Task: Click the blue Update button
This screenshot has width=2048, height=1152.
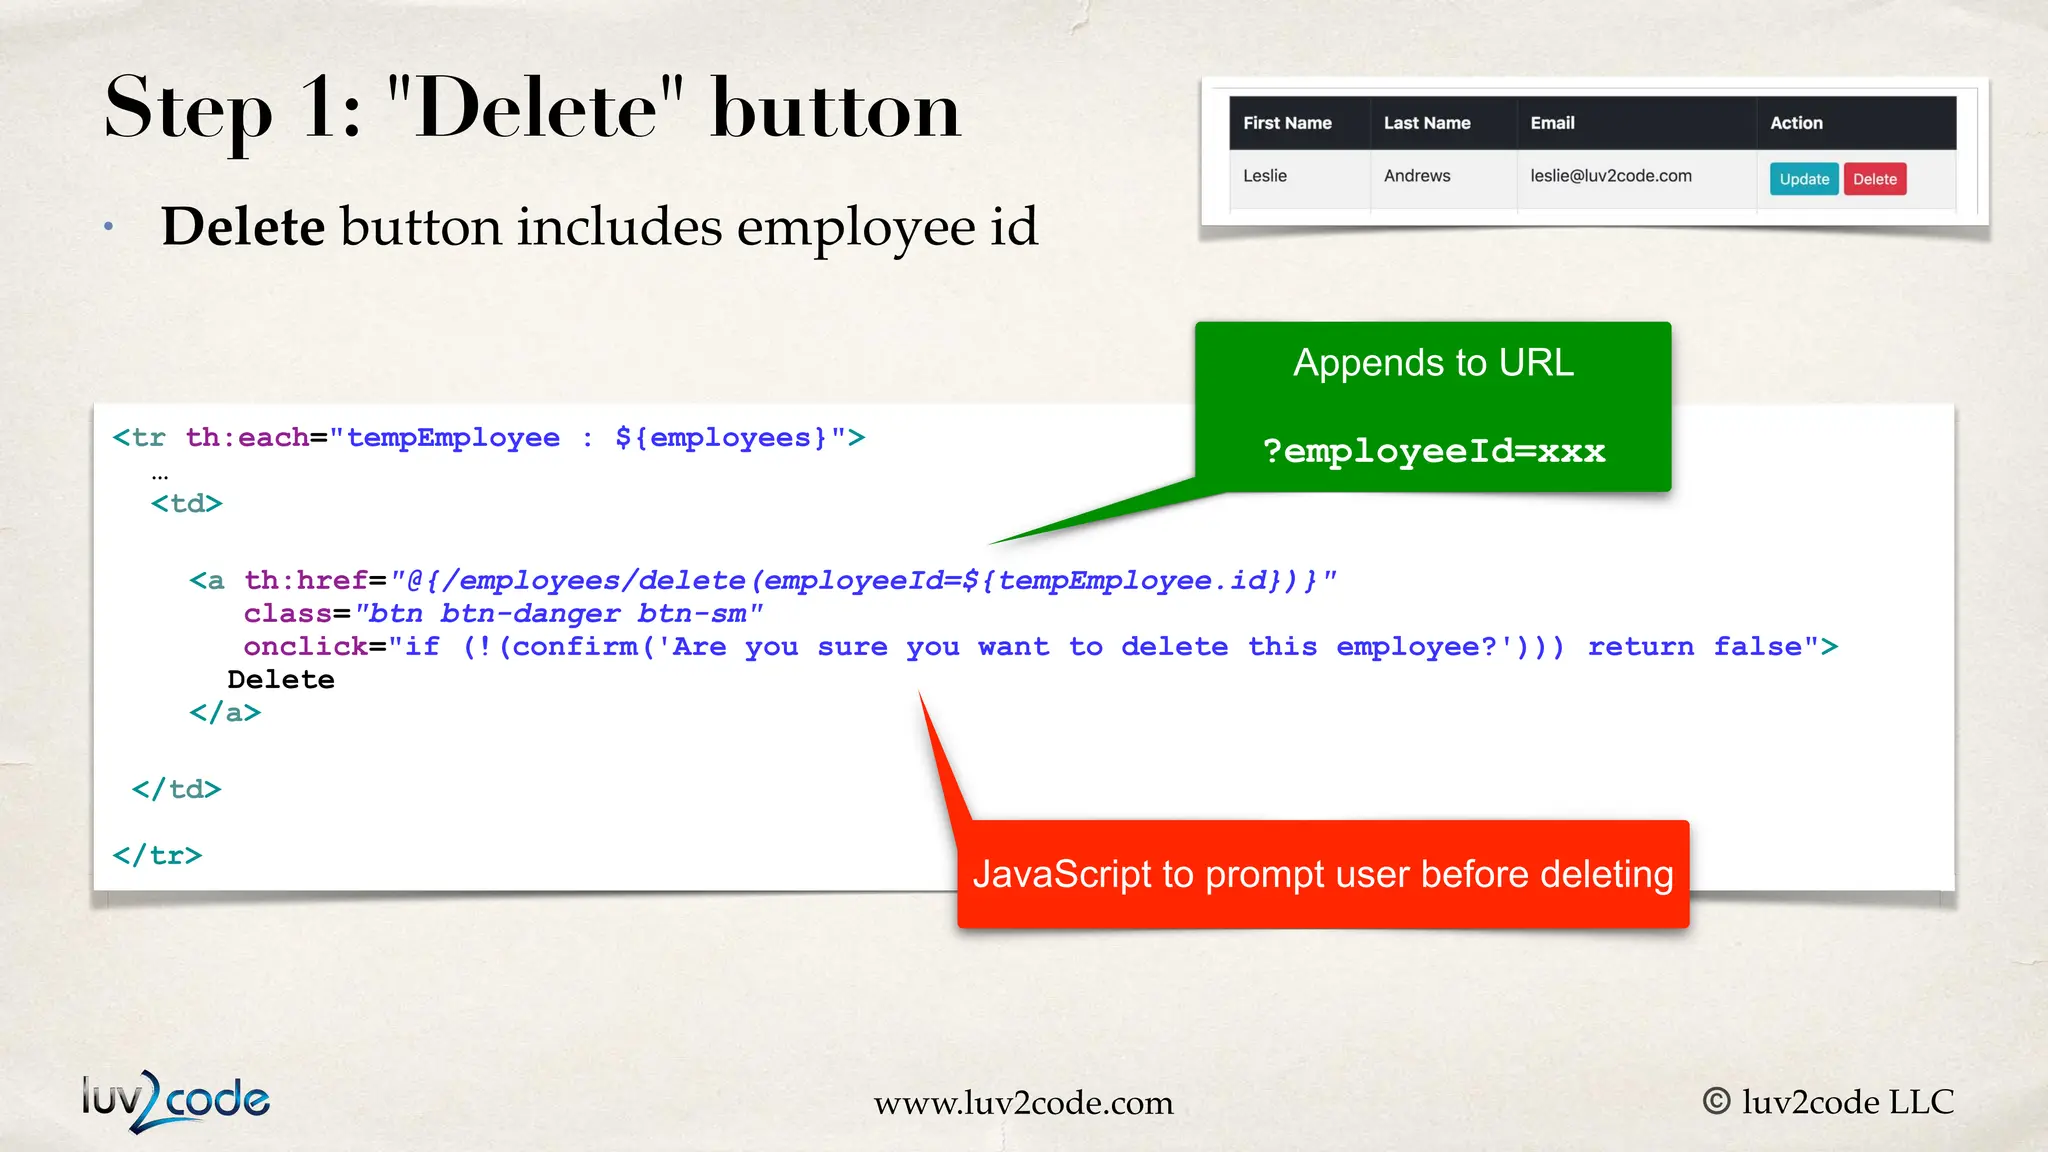Action: coord(1804,179)
